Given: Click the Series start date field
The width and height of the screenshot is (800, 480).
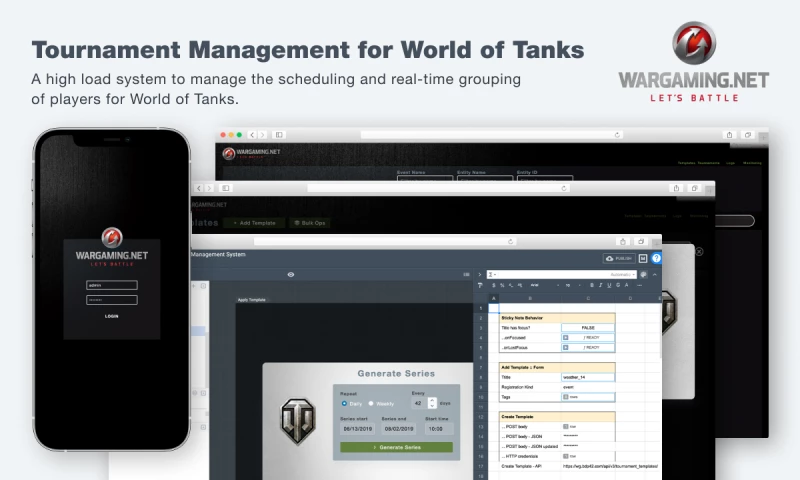Looking at the screenshot, I should [x=358, y=429].
